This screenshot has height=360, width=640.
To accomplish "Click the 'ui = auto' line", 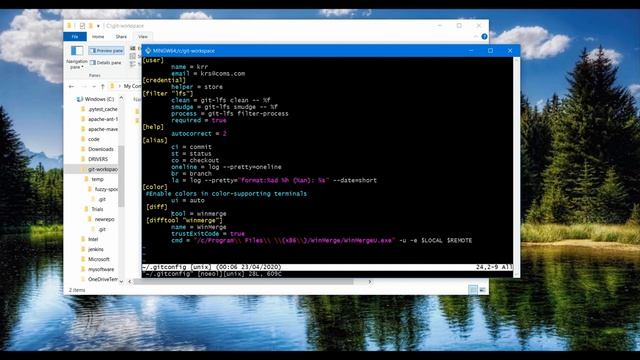I will (x=188, y=200).
